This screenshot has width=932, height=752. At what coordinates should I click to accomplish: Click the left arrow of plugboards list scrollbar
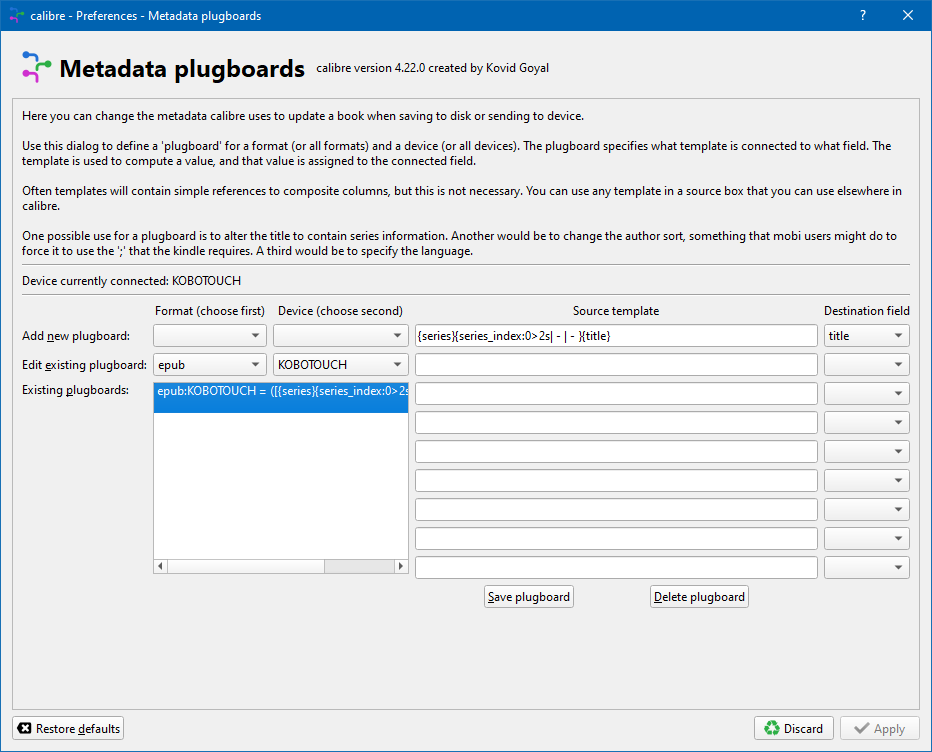pyautogui.click(x=160, y=566)
